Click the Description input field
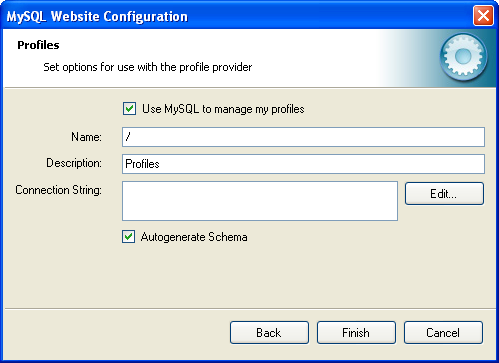Image resolution: width=499 pixels, height=363 pixels. (x=303, y=164)
